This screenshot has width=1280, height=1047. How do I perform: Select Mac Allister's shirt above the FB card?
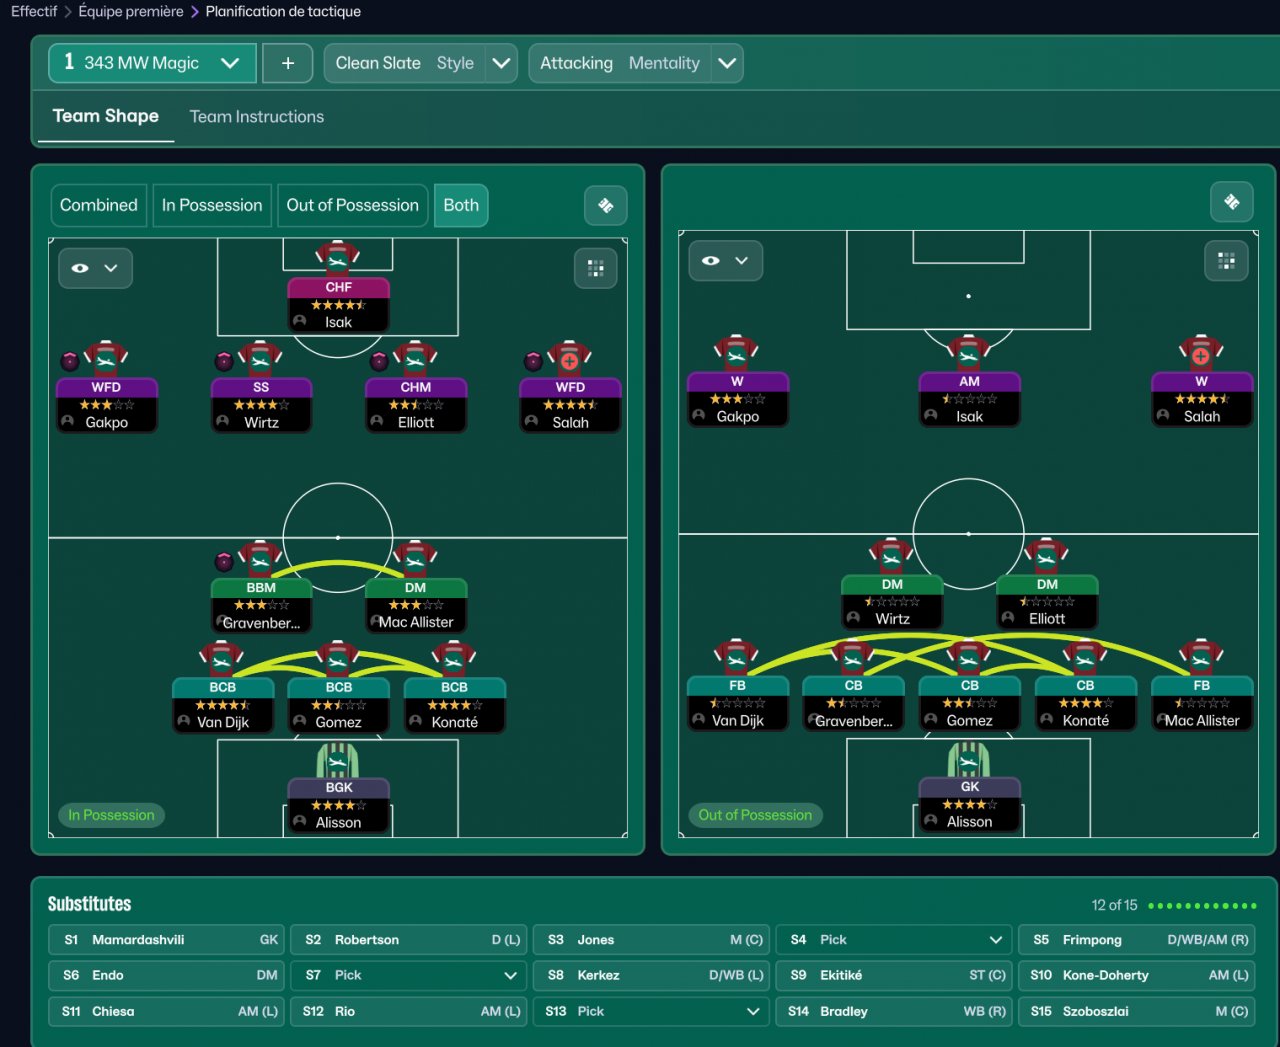pyautogui.click(x=1201, y=657)
